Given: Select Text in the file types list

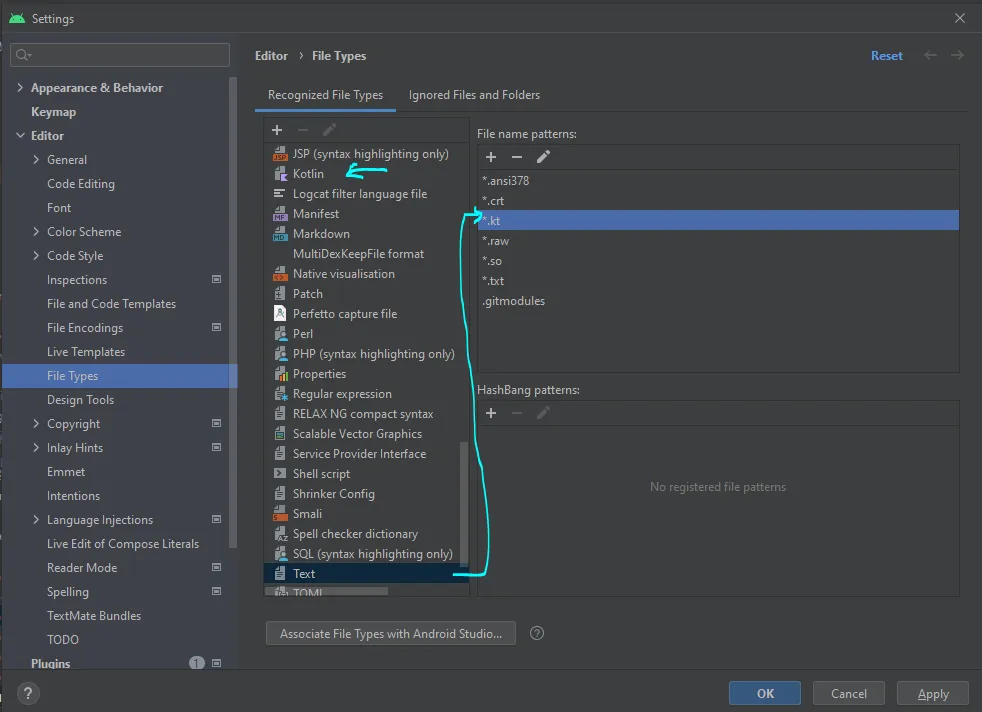Looking at the screenshot, I should tap(366, 574).
